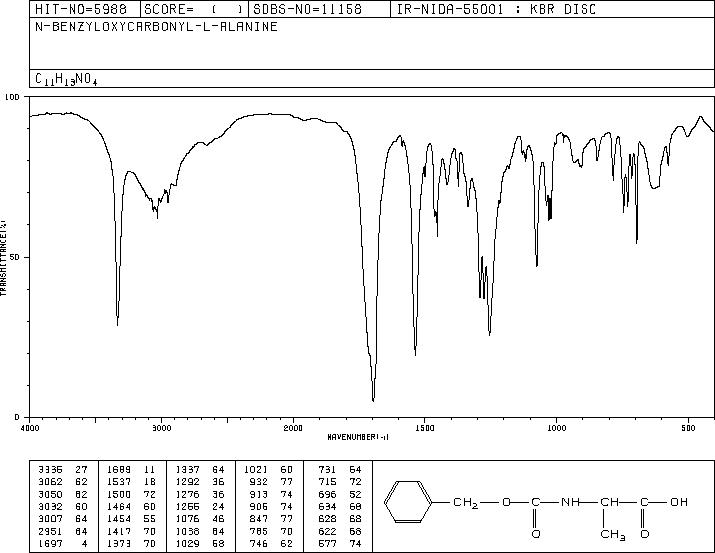Click the 1038 peak entry in table
This screenshot has width=715, height=553.
pos(200,532)
